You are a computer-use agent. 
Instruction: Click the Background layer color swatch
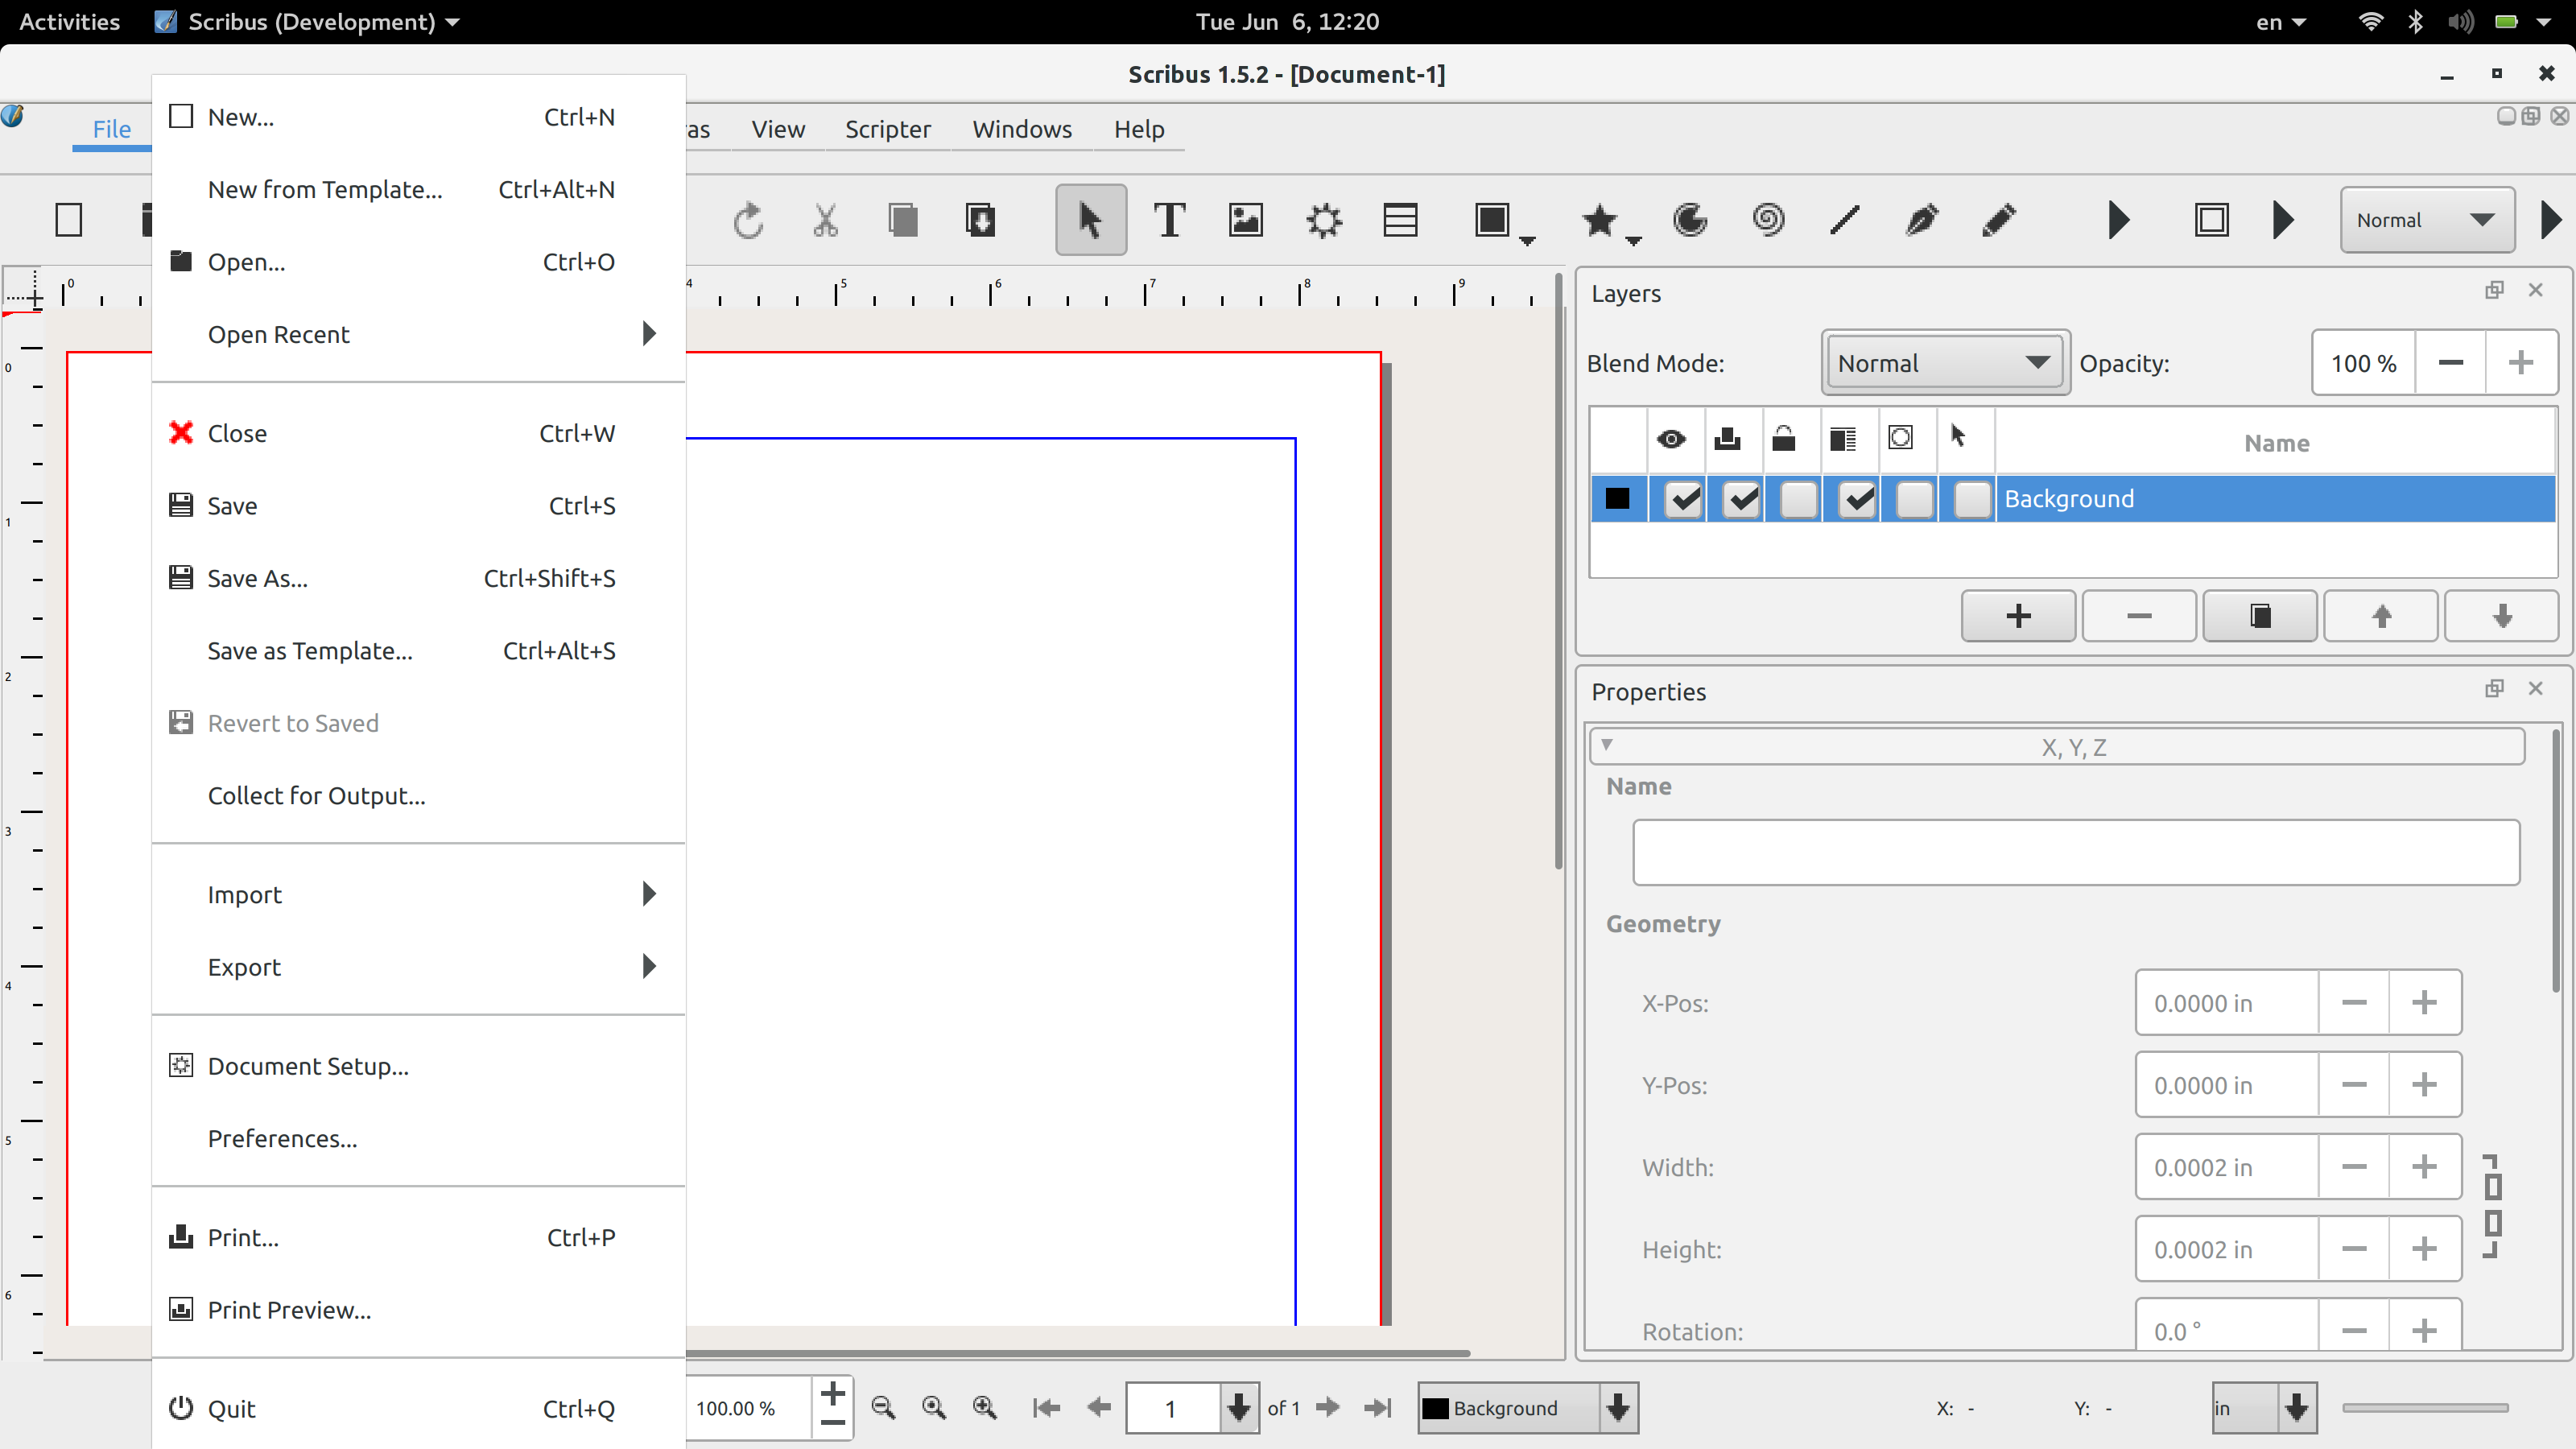1617,499
